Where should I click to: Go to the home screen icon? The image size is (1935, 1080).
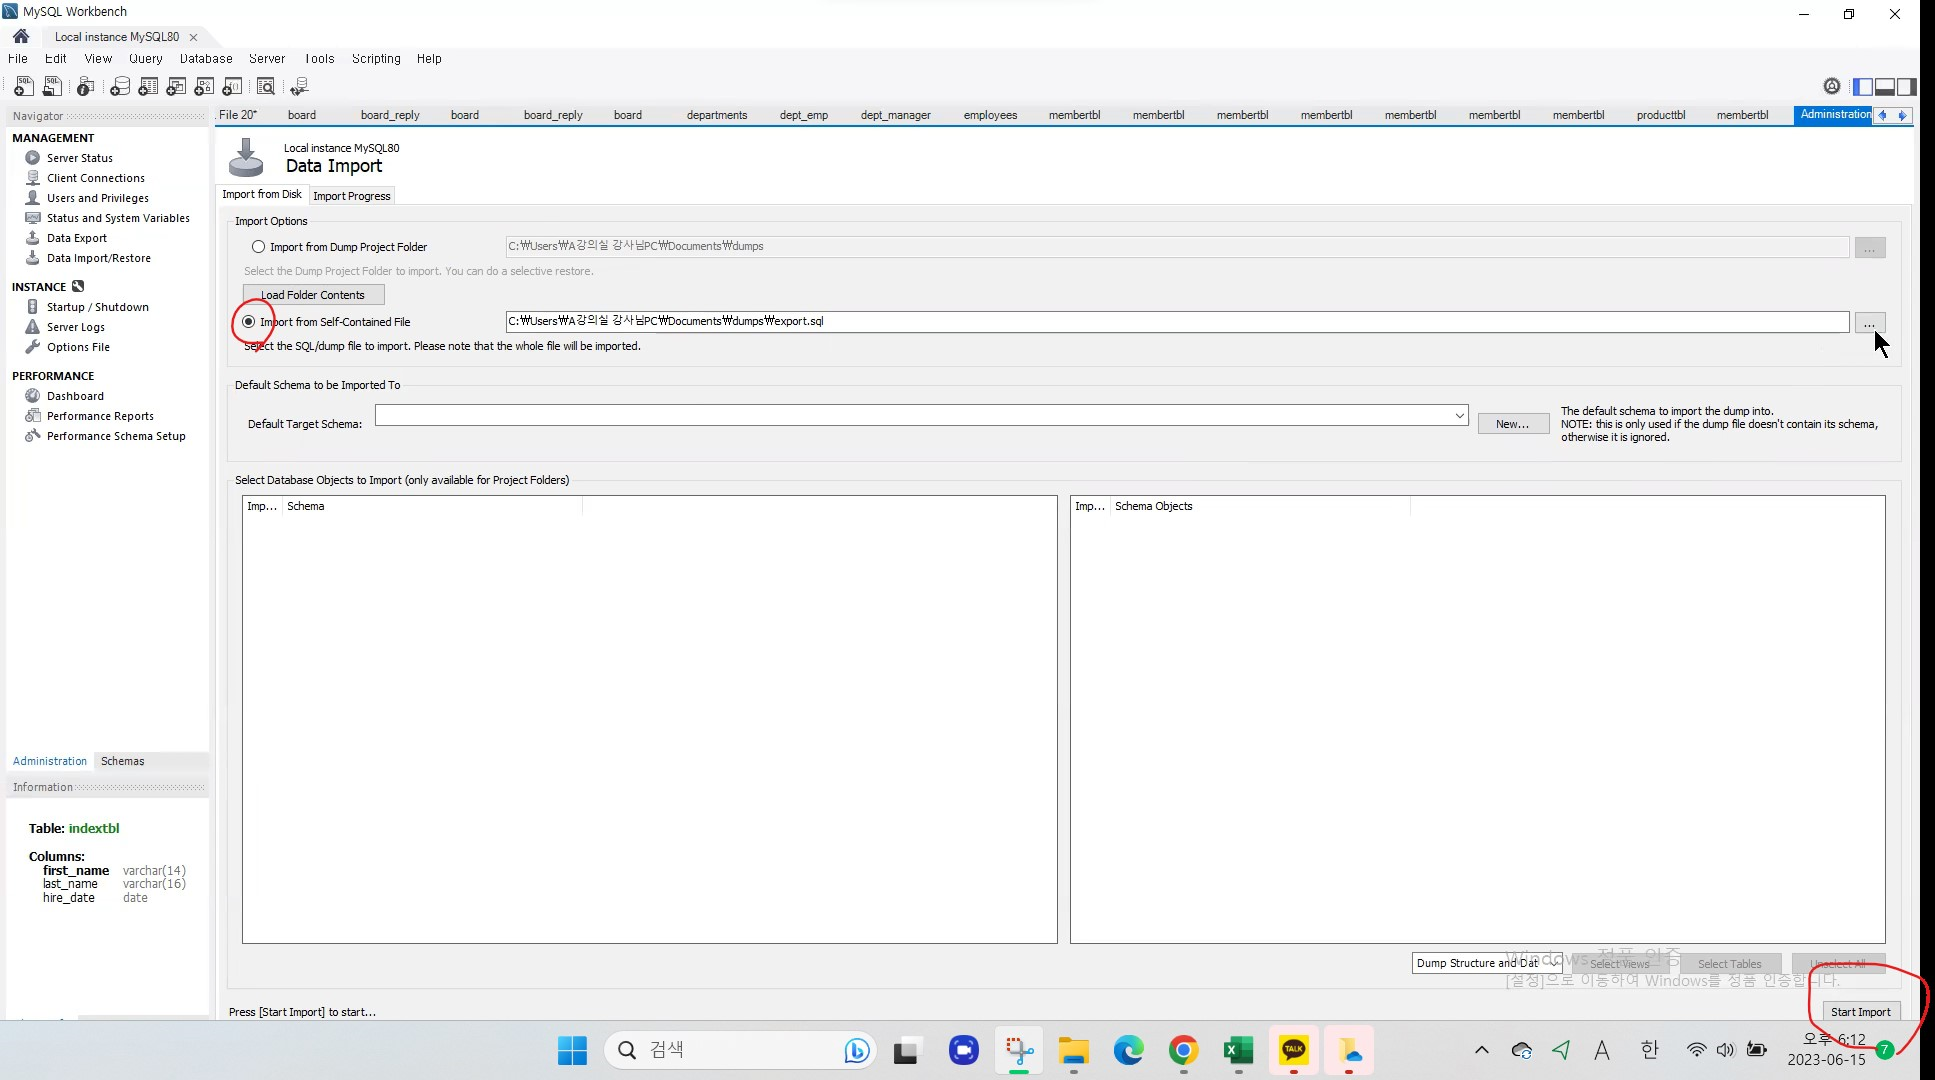pyautogui.click(x=21, y=36)
